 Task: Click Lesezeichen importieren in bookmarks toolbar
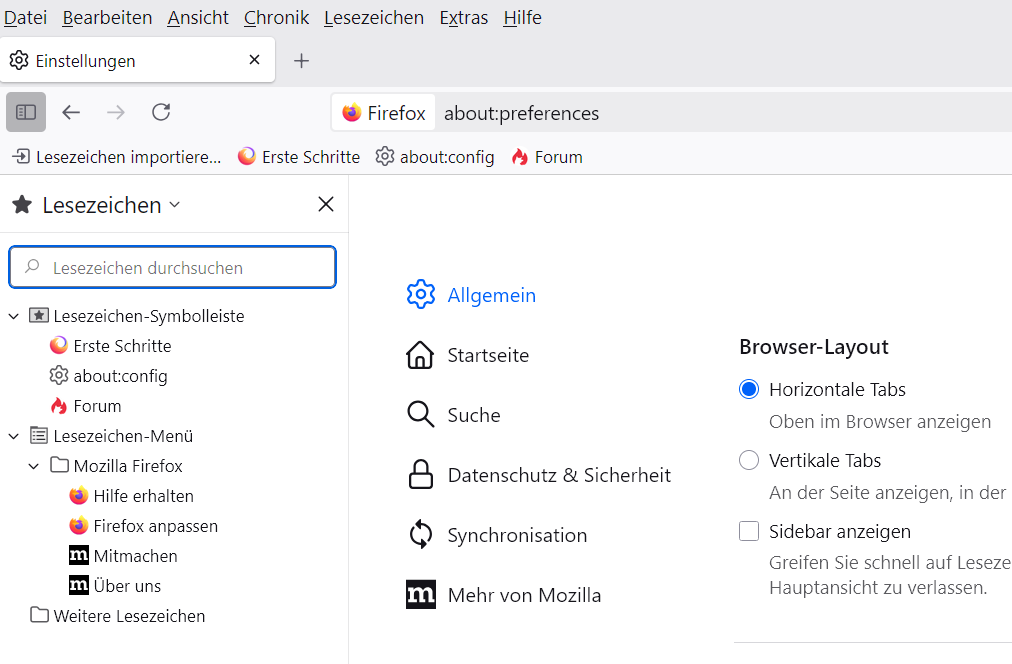116,157
